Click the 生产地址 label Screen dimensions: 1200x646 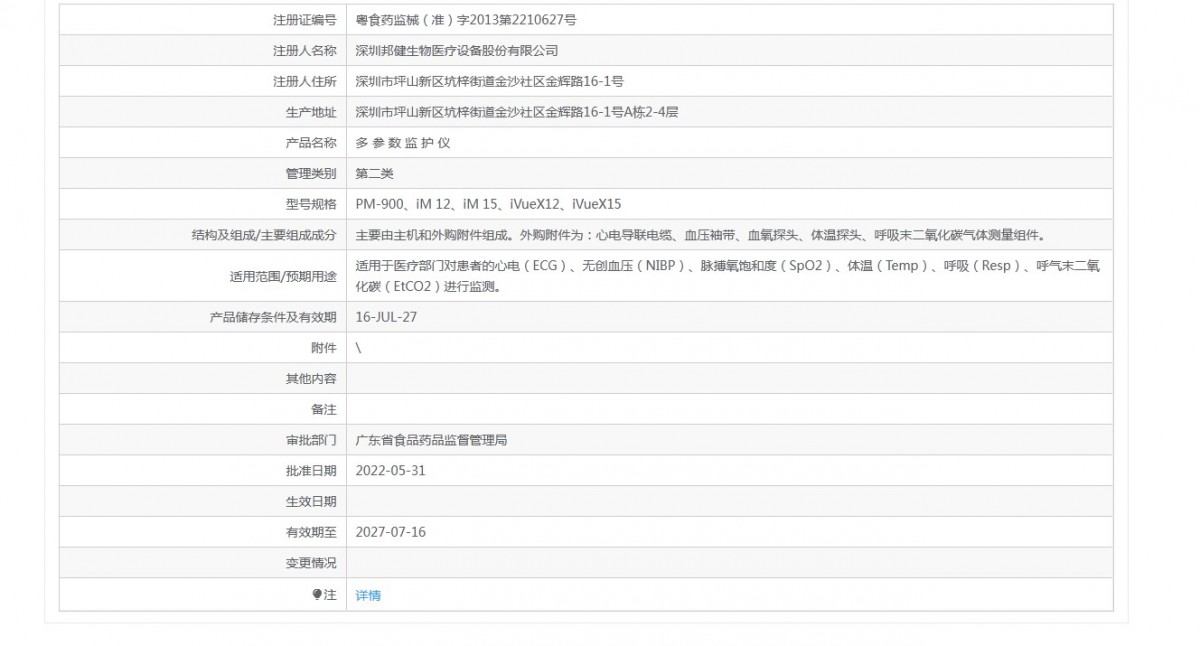pos(311,112)
